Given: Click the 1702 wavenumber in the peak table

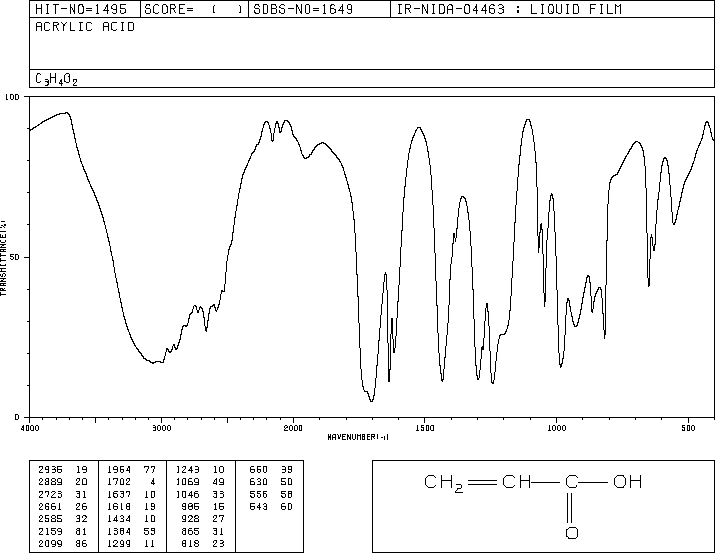Looking at the screenshot, I should click(119, 482).
